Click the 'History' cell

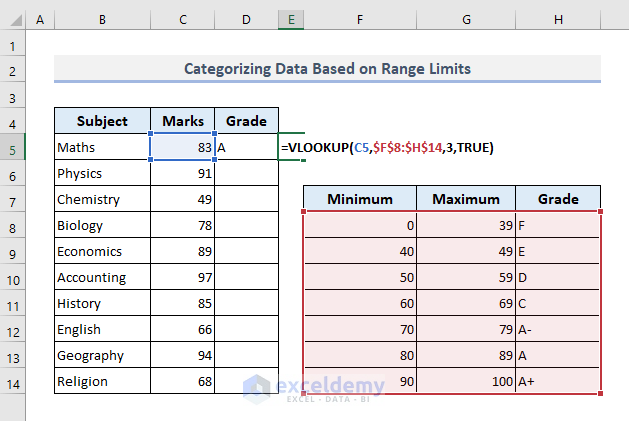pyautogui.click(x=102, y=303)
